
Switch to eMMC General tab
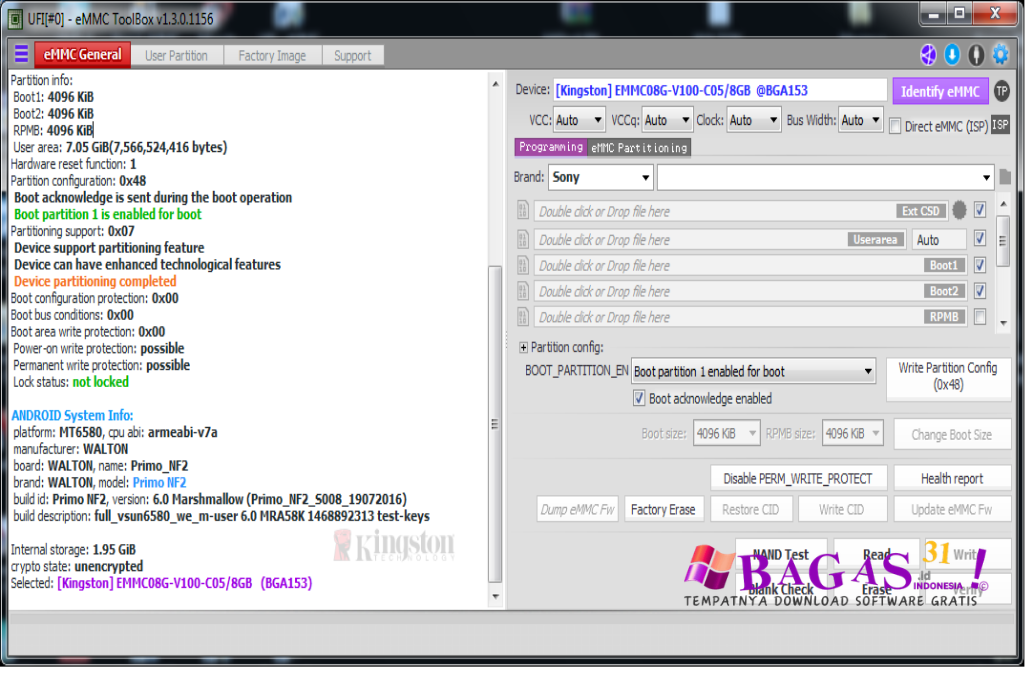[x=83, y=55]
